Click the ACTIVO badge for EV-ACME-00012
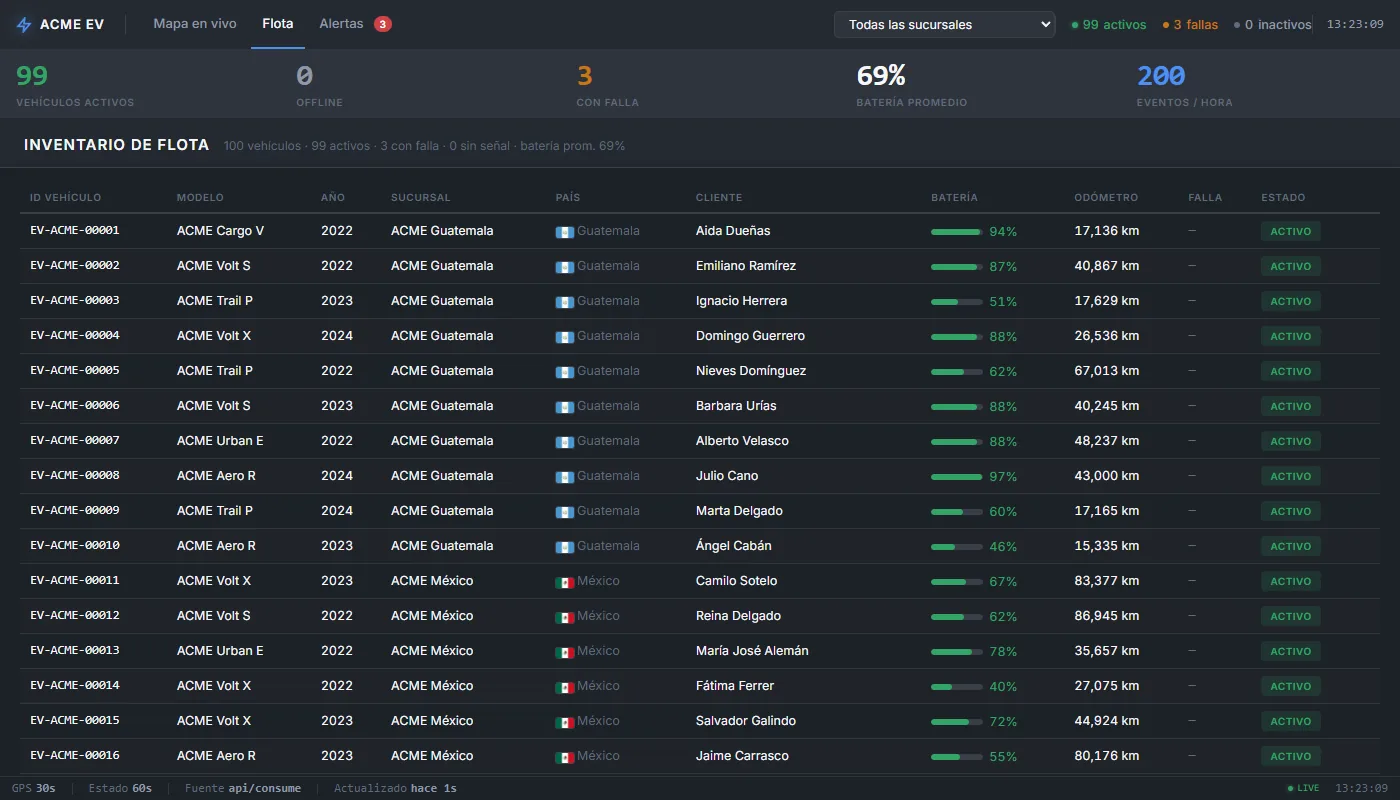Image resolution: width=1400 pixels, height=800 pixels. [x=1291, y=616]
